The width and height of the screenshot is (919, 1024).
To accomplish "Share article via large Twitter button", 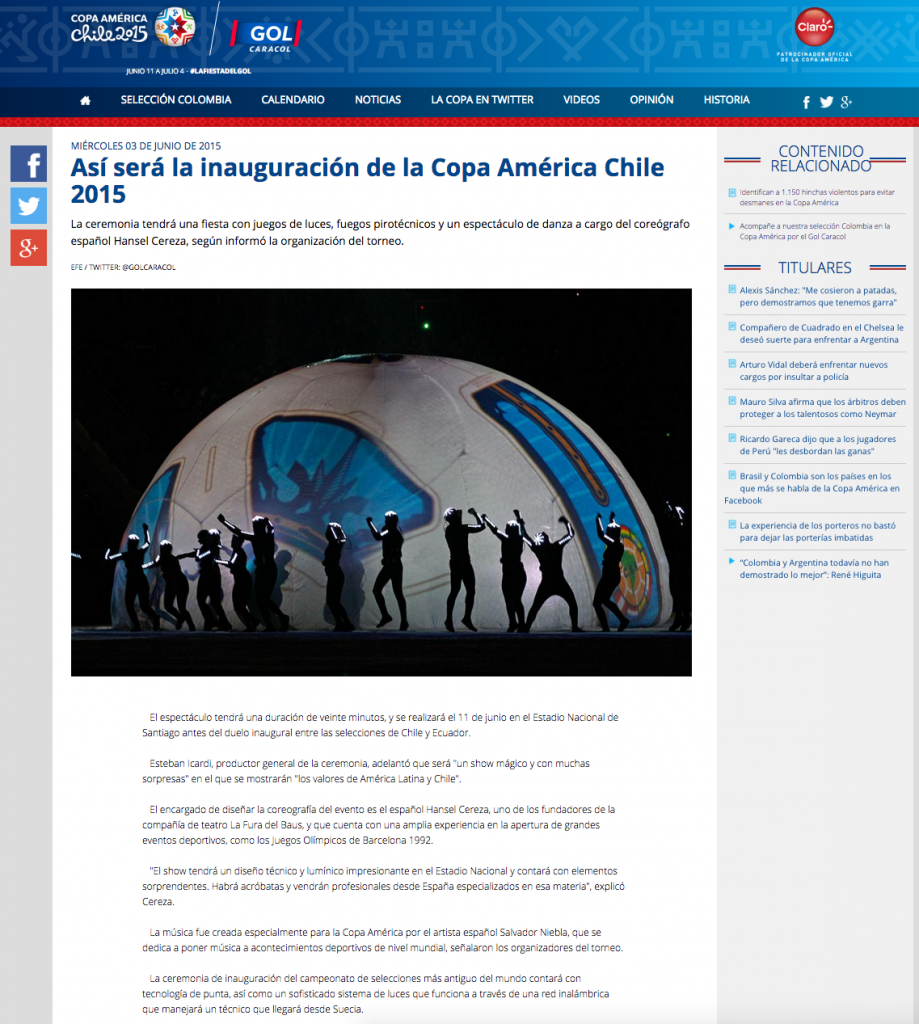I will click(x=29, y=205).
